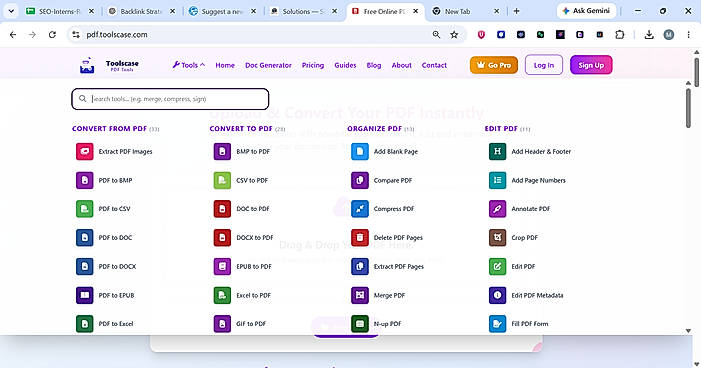701x368 pixels.
Task: Select the Annotate PDF icon
Action: click(x=498, y=209)
